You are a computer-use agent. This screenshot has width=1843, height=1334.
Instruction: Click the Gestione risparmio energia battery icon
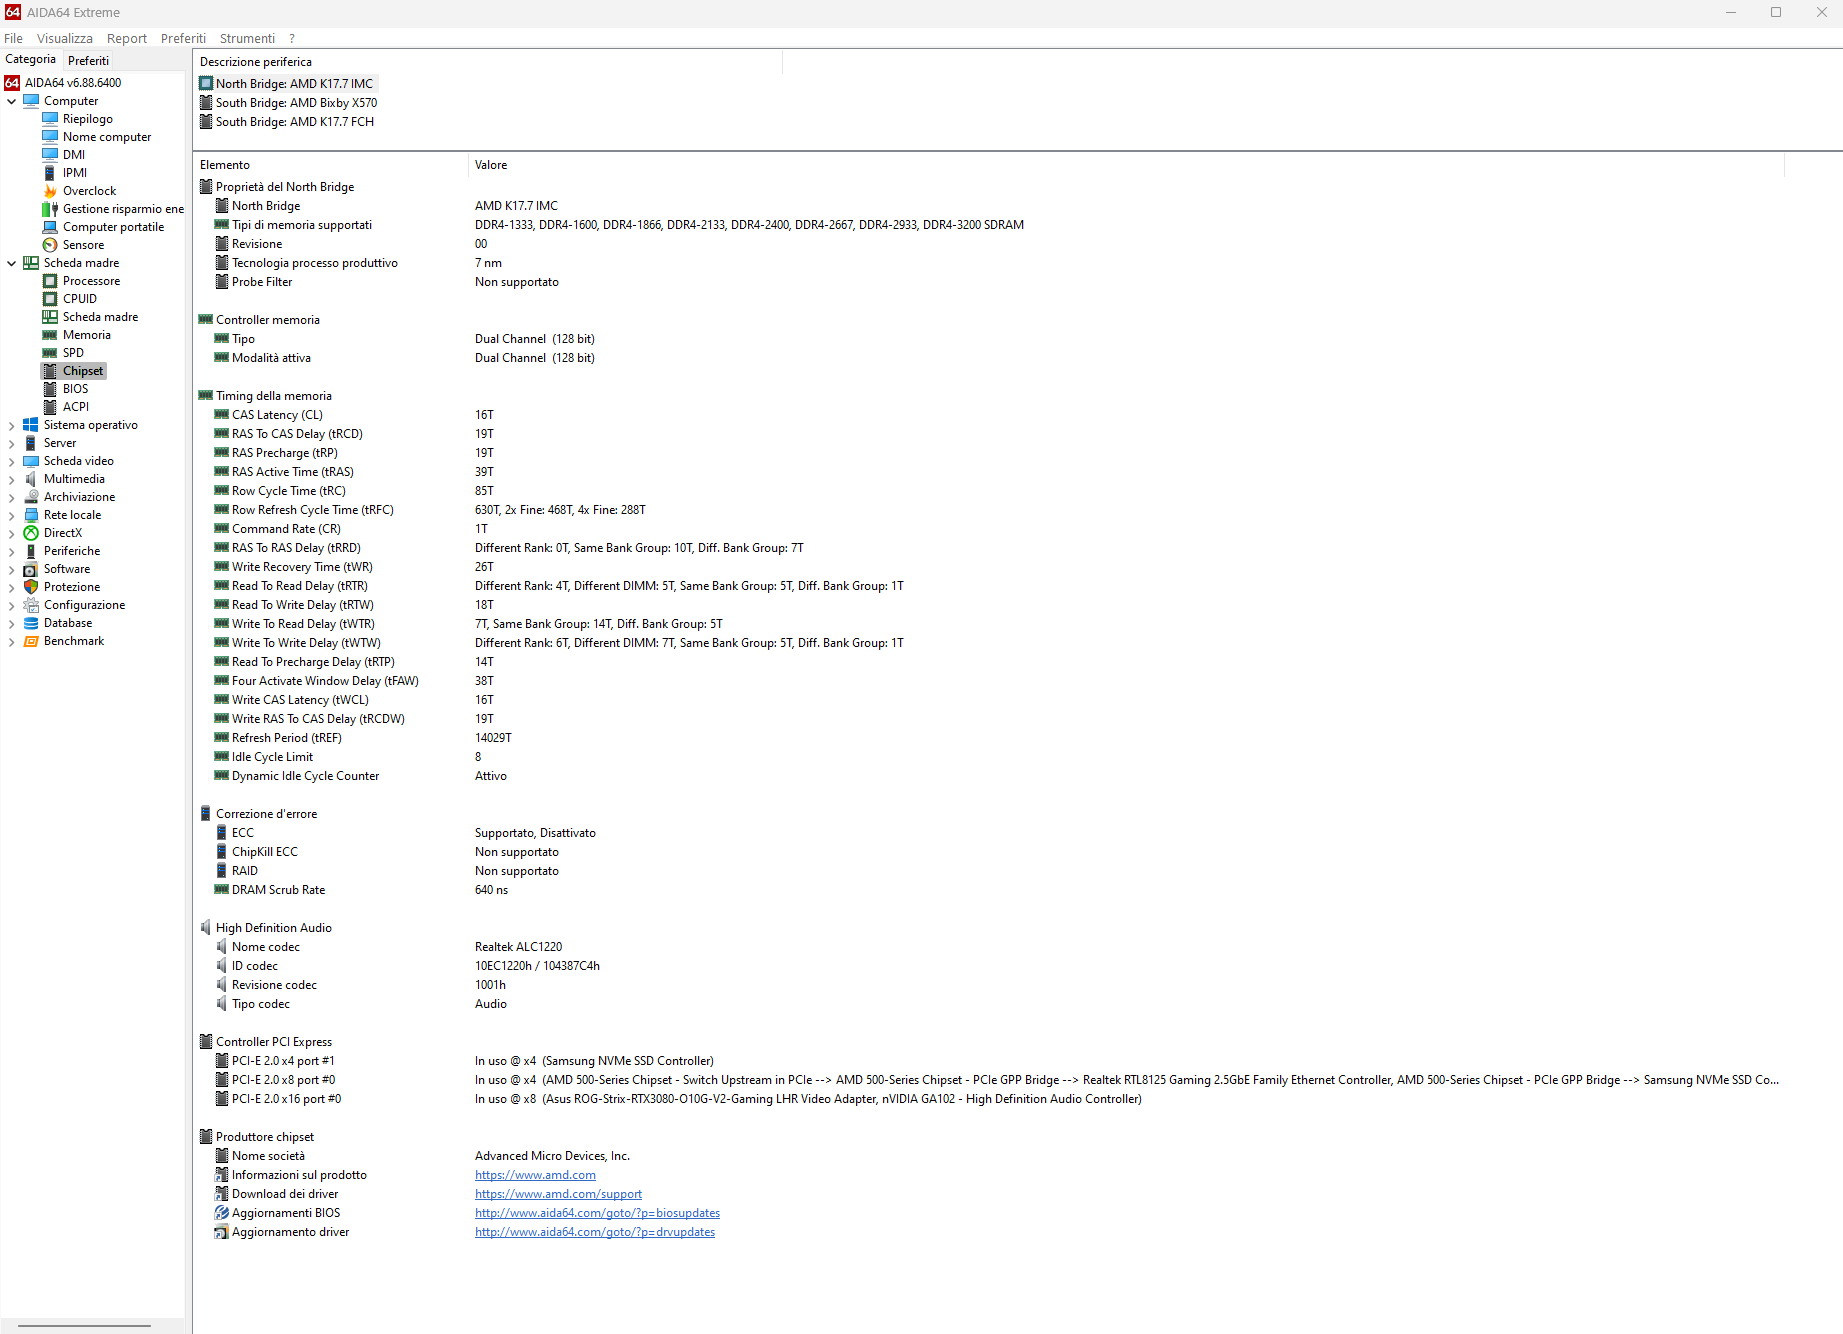click(x=50, y=209)
